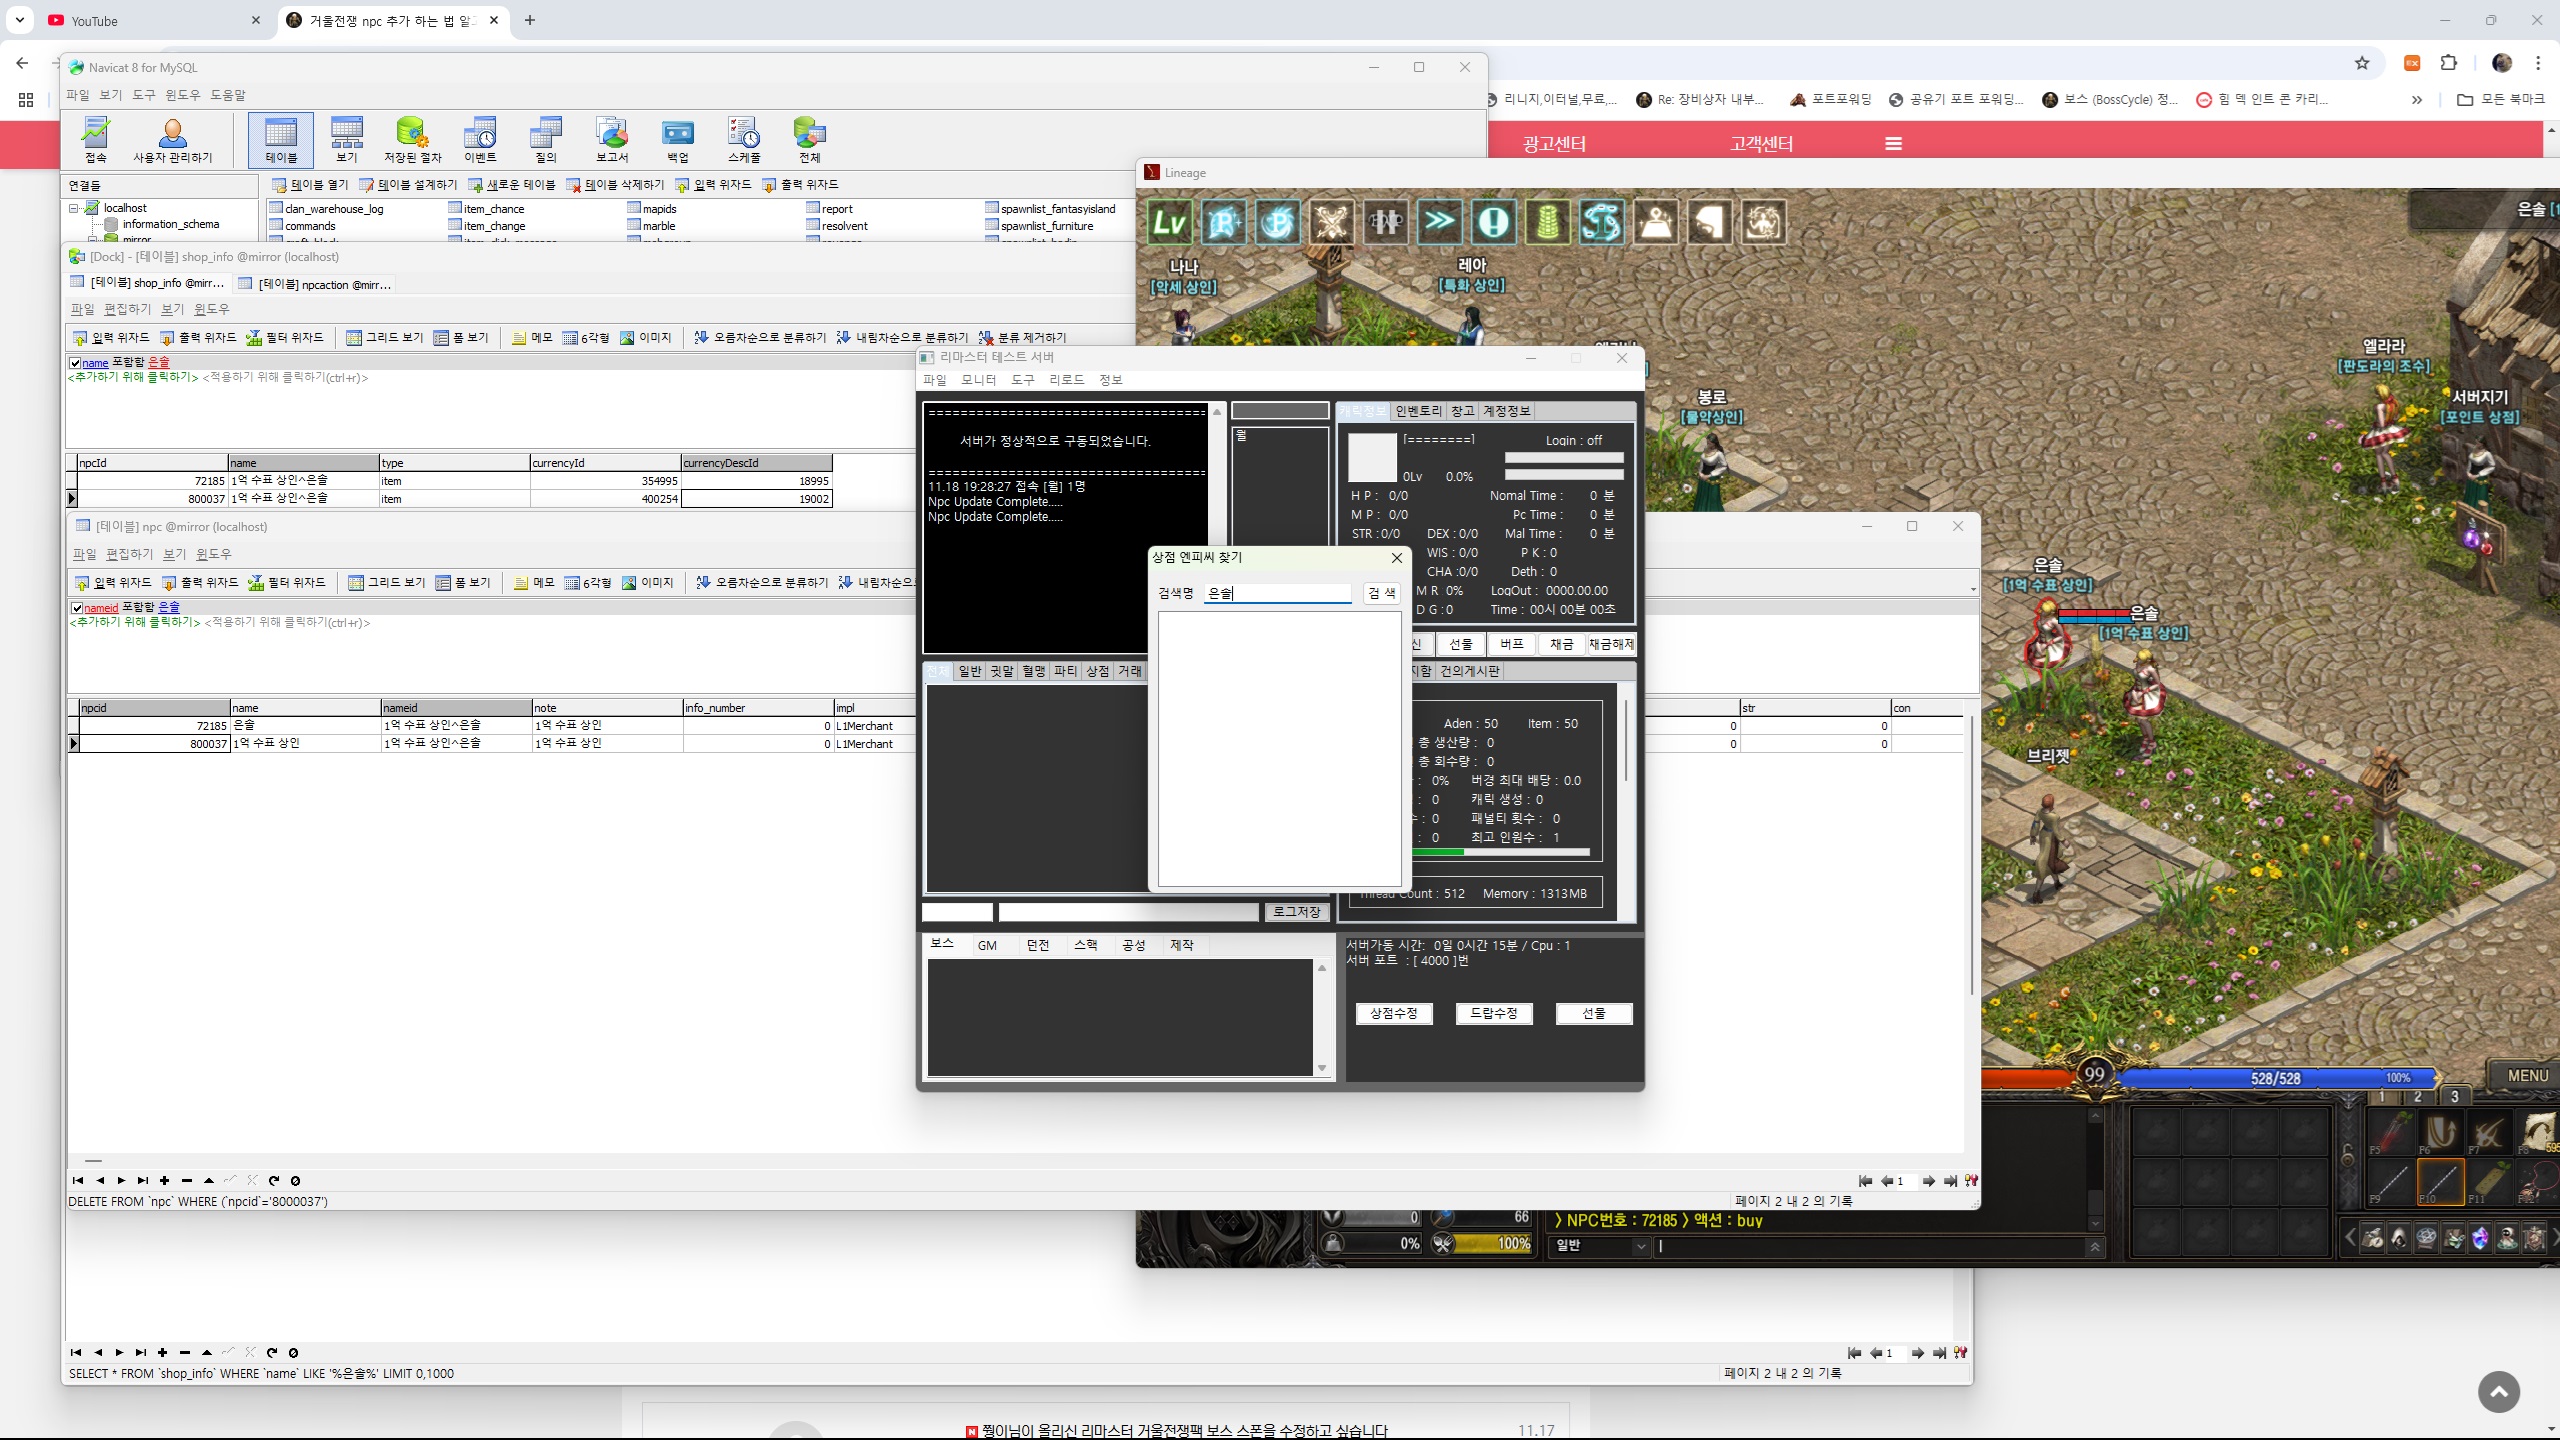This screenshot has height=1440, width=2560.
Task: Click the crossed swords icon in Lineage
Action: tap(1332, 222)
